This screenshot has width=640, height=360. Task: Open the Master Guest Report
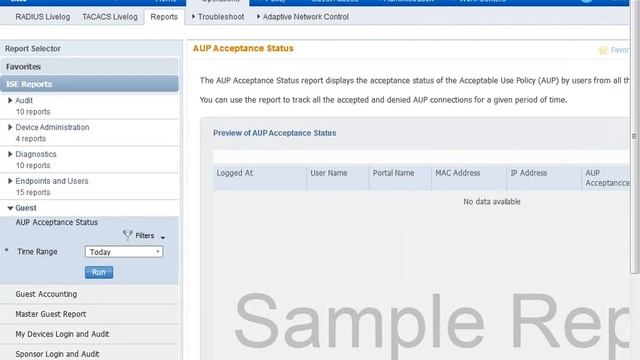pos(51,314)
